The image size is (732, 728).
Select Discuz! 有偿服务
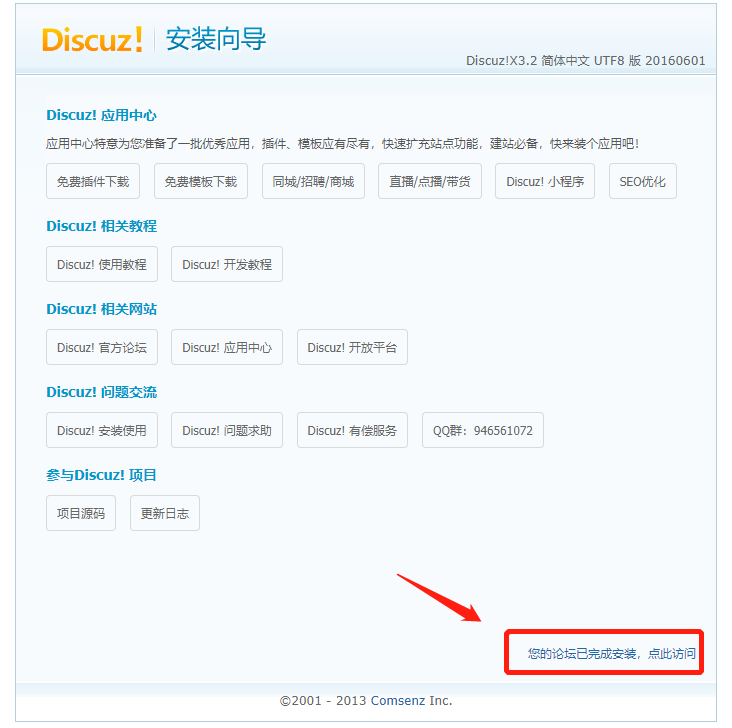pos(352,431)
